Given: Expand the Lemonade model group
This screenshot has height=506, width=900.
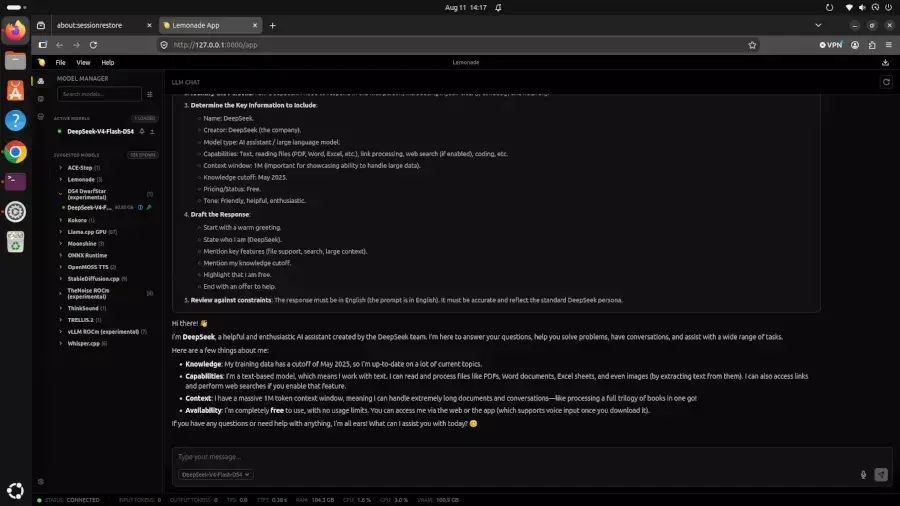Looking at the screenshot, I should [x=60, y=180].
